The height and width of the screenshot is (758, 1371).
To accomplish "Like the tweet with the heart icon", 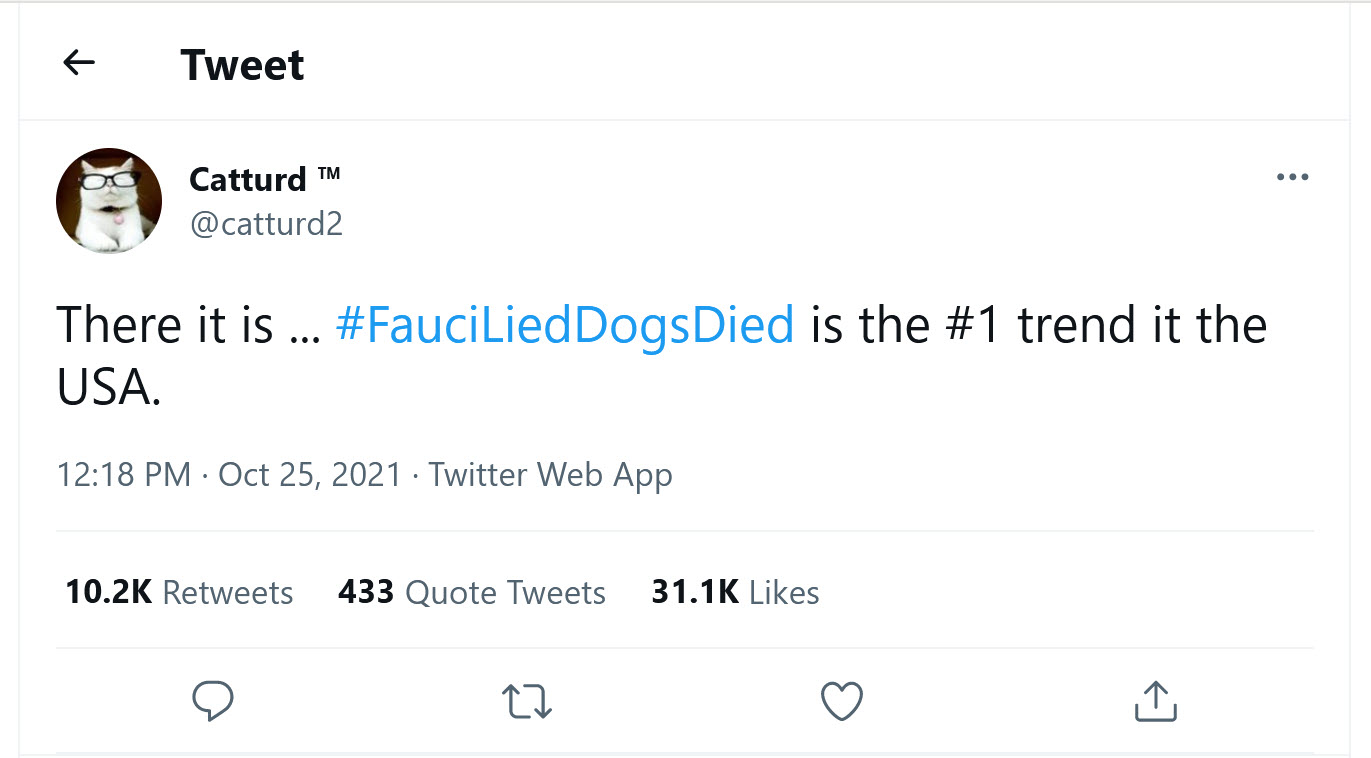I will (x=841, y=701).
